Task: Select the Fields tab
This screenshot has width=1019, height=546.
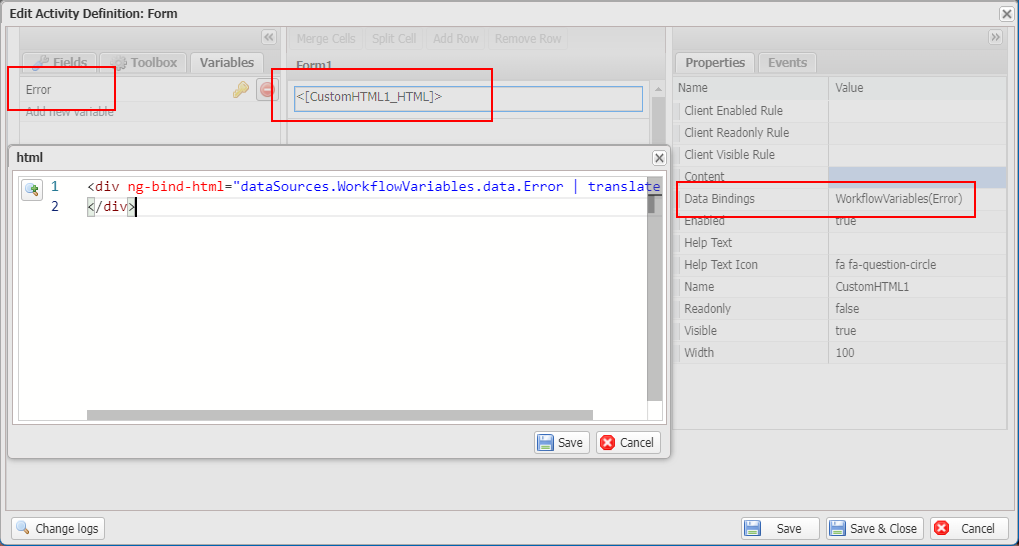Action: tap(60, 63)
